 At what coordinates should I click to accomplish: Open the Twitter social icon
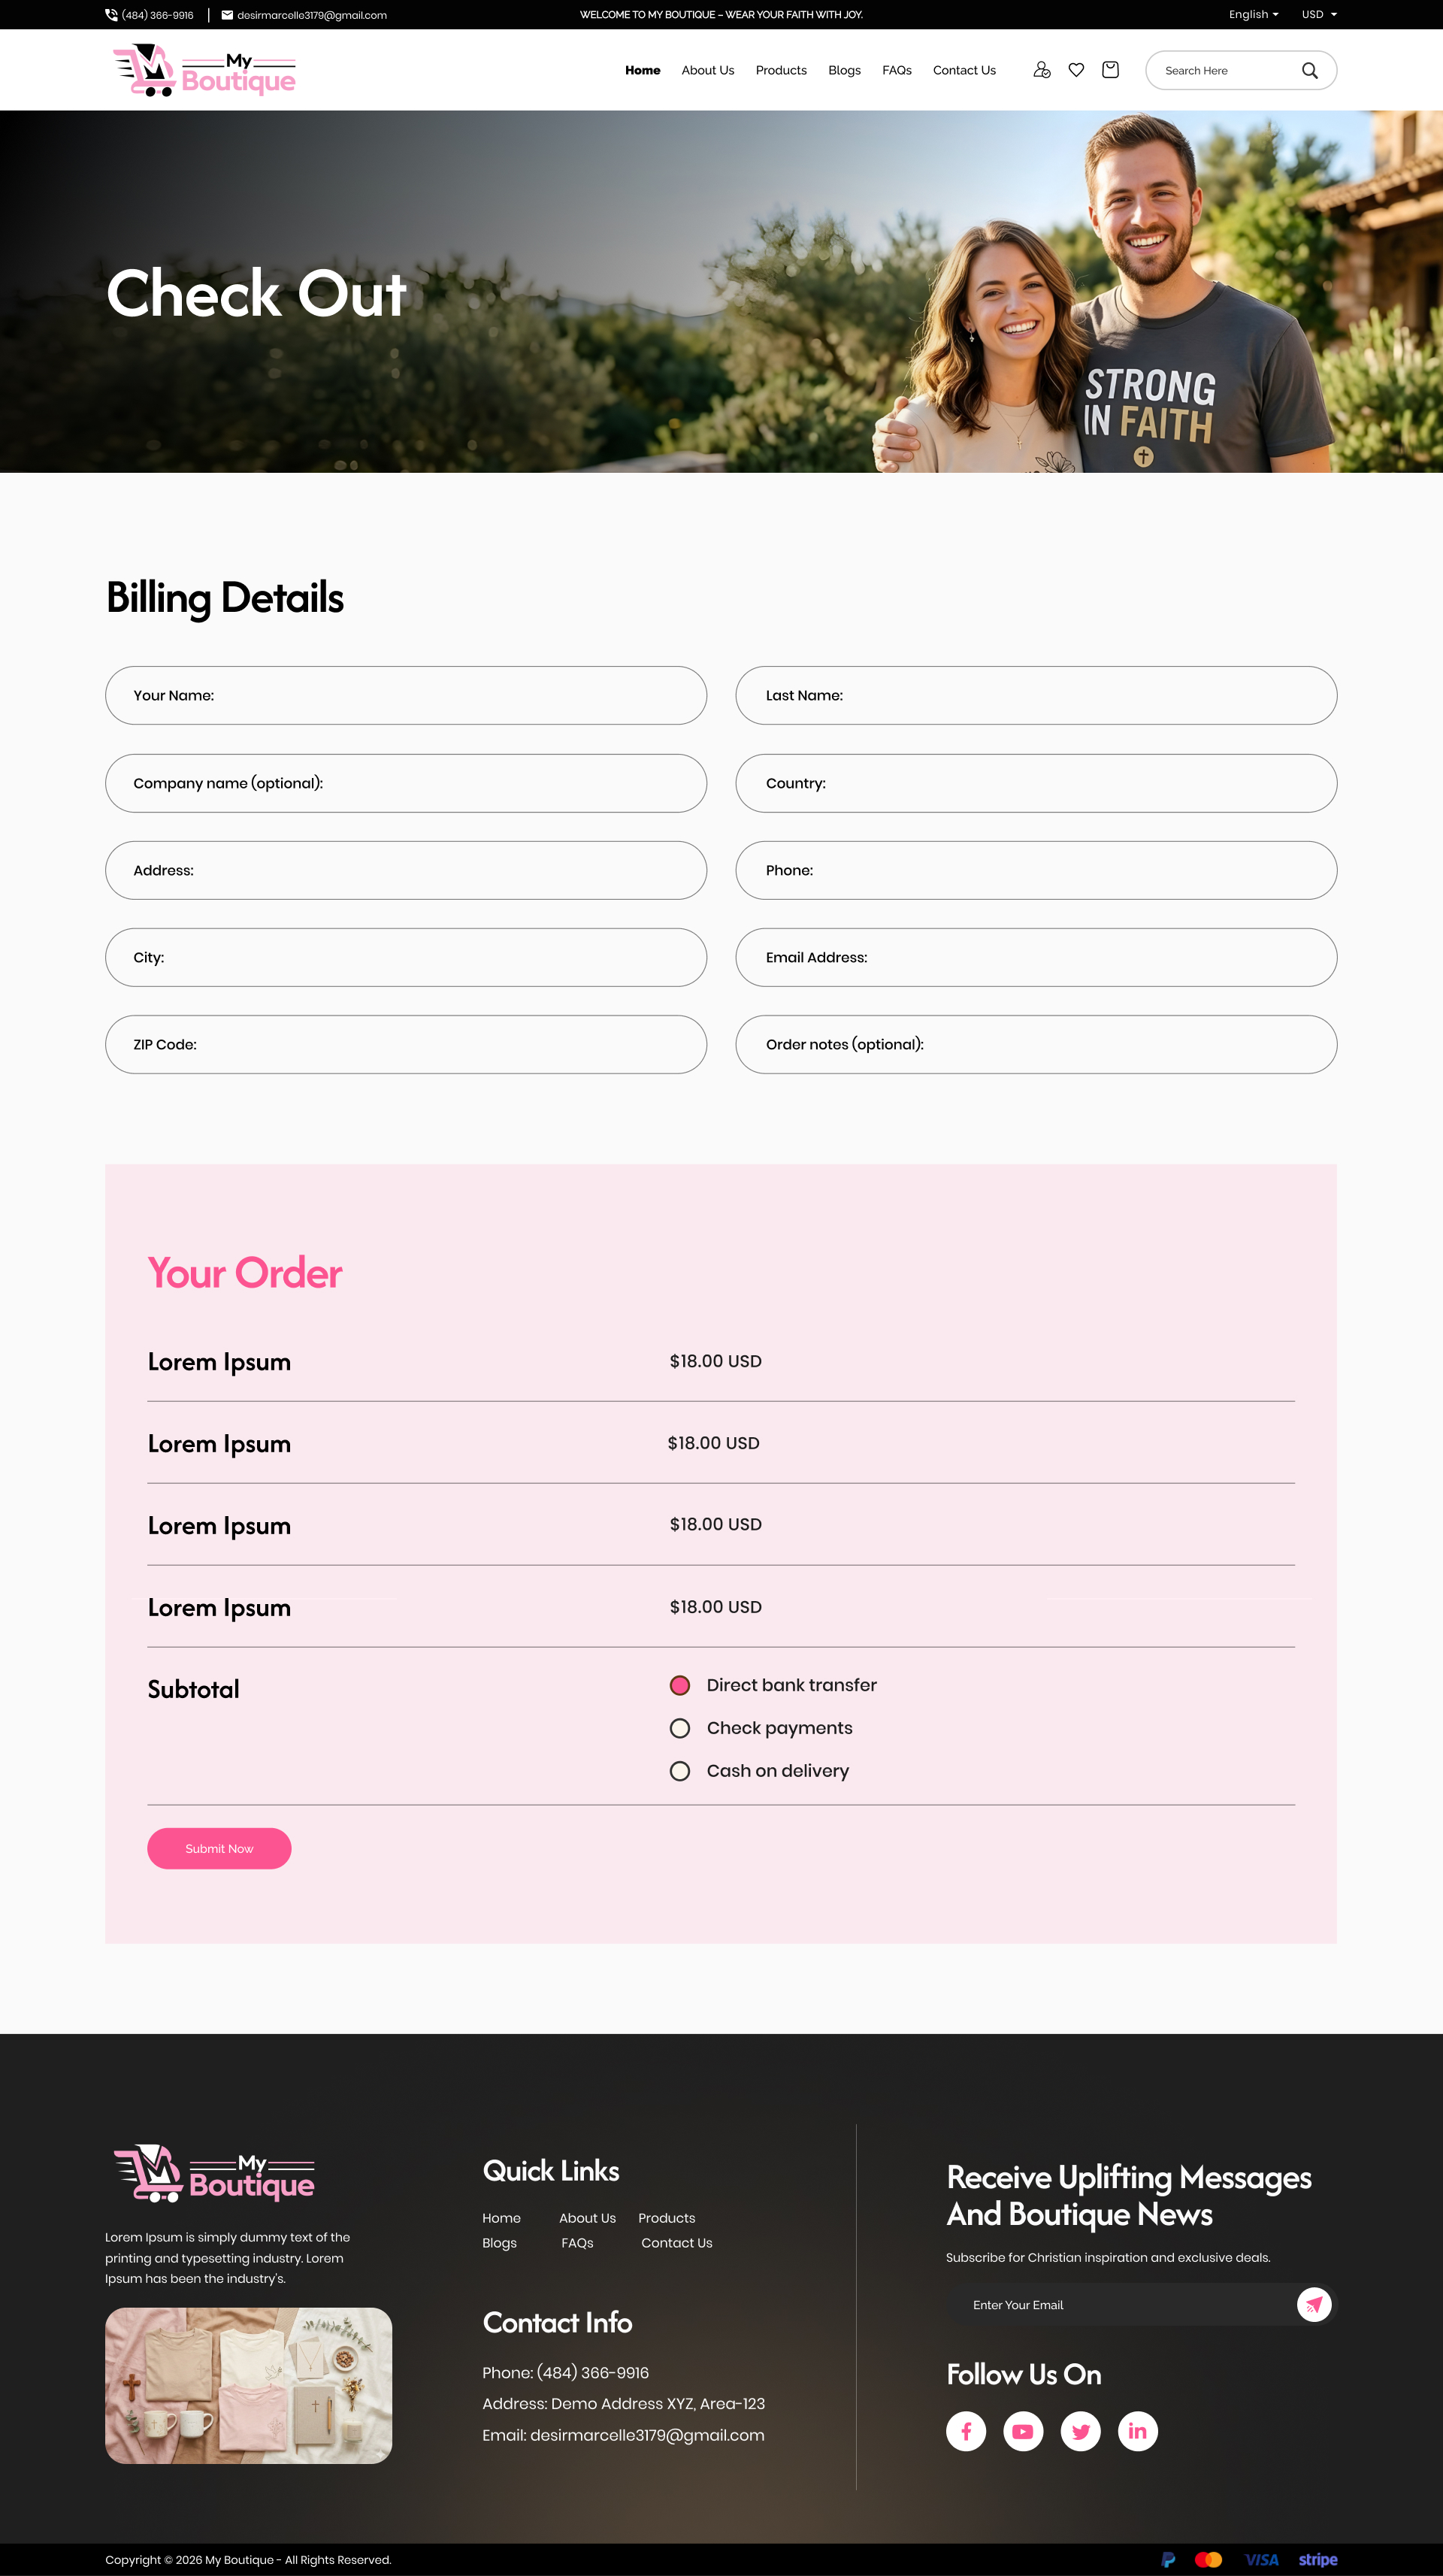tap(1080, 2431)
